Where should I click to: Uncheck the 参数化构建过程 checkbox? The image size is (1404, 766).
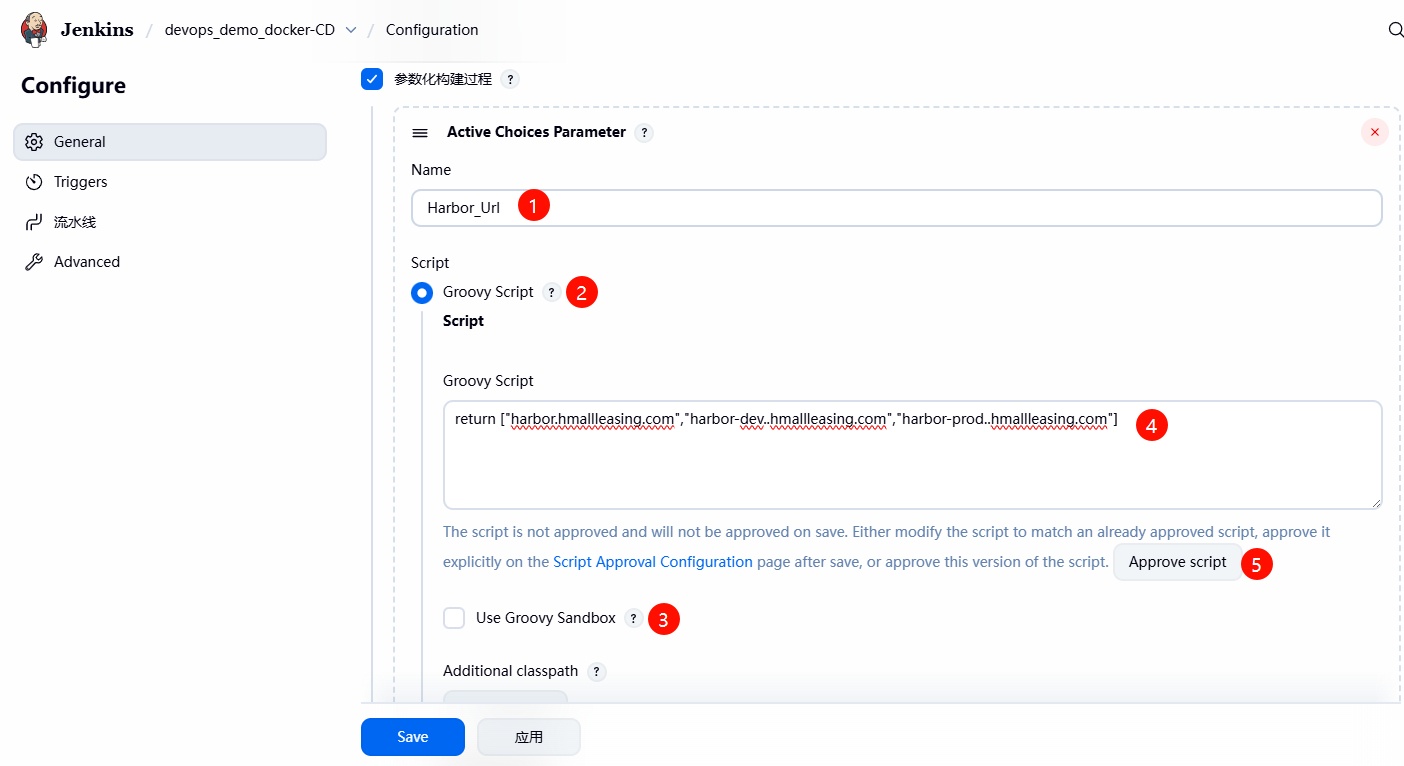click(x=372, y=79)
